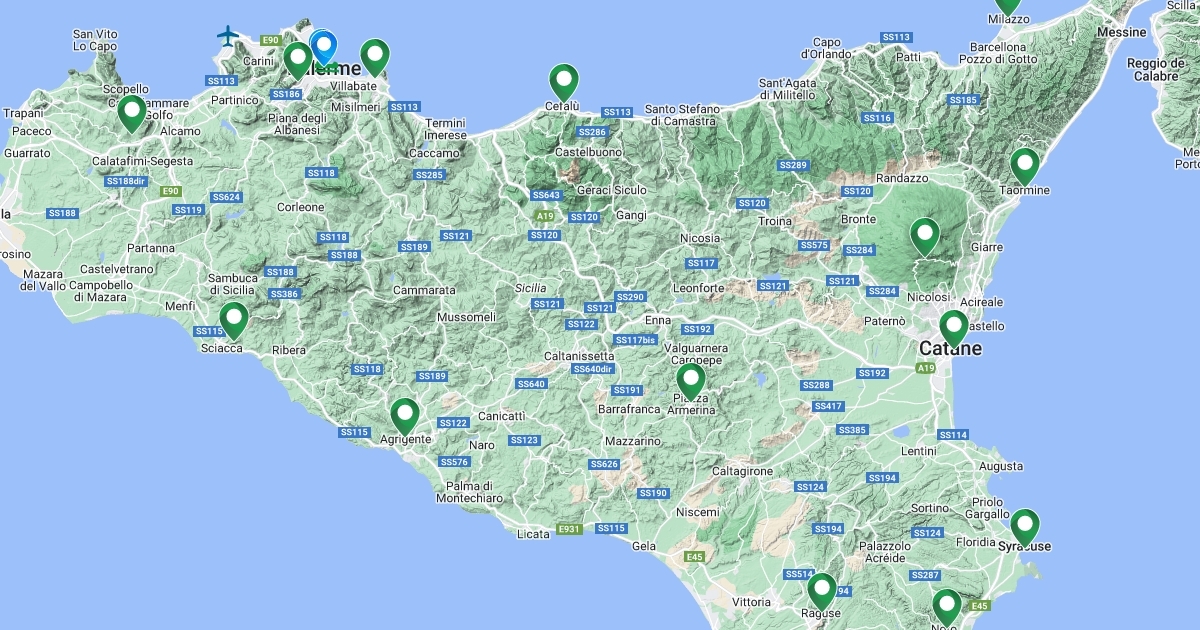Image resolution: width=1200 pixels, height=630 pixels.
Task: Click the Gela town label on the south coast
Action: (x=644, y=546)
